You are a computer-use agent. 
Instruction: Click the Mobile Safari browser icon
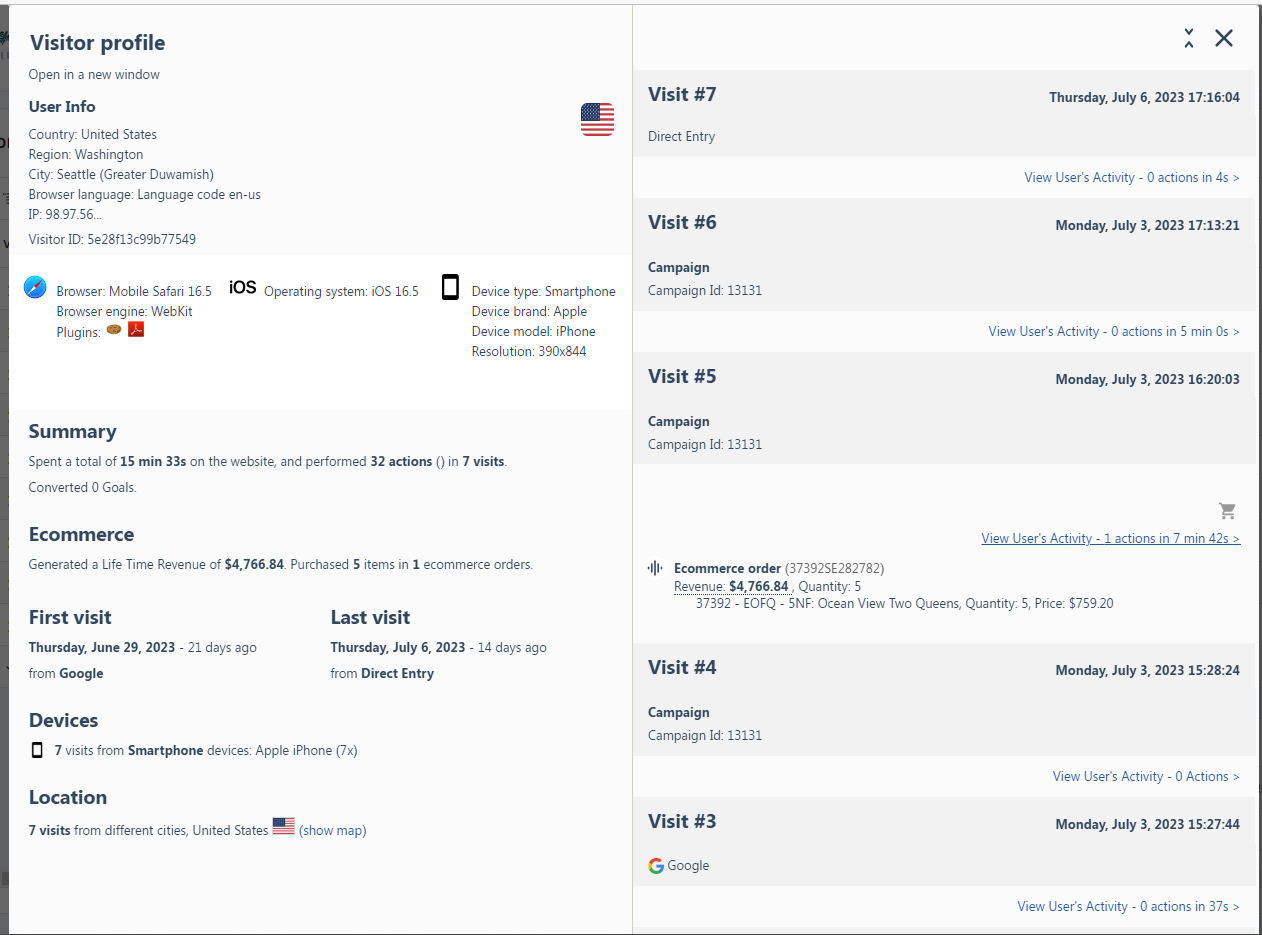pos(35,288)
